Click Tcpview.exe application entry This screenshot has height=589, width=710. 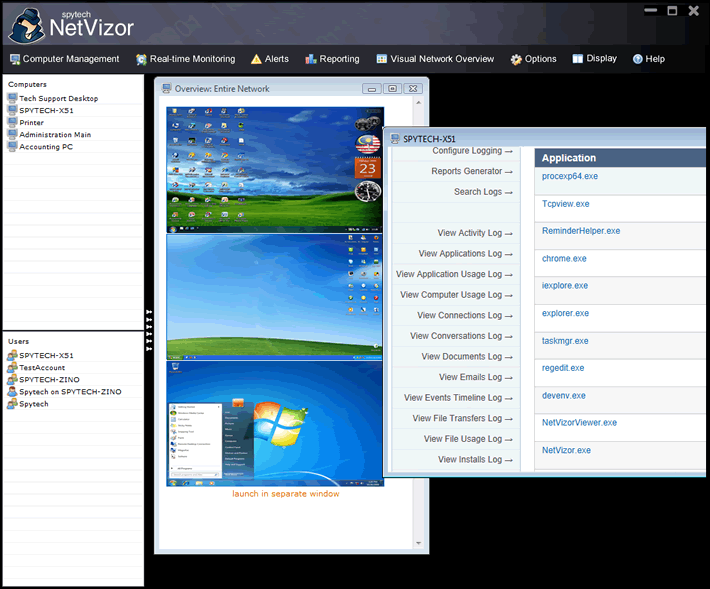click(x=566, y=204)
